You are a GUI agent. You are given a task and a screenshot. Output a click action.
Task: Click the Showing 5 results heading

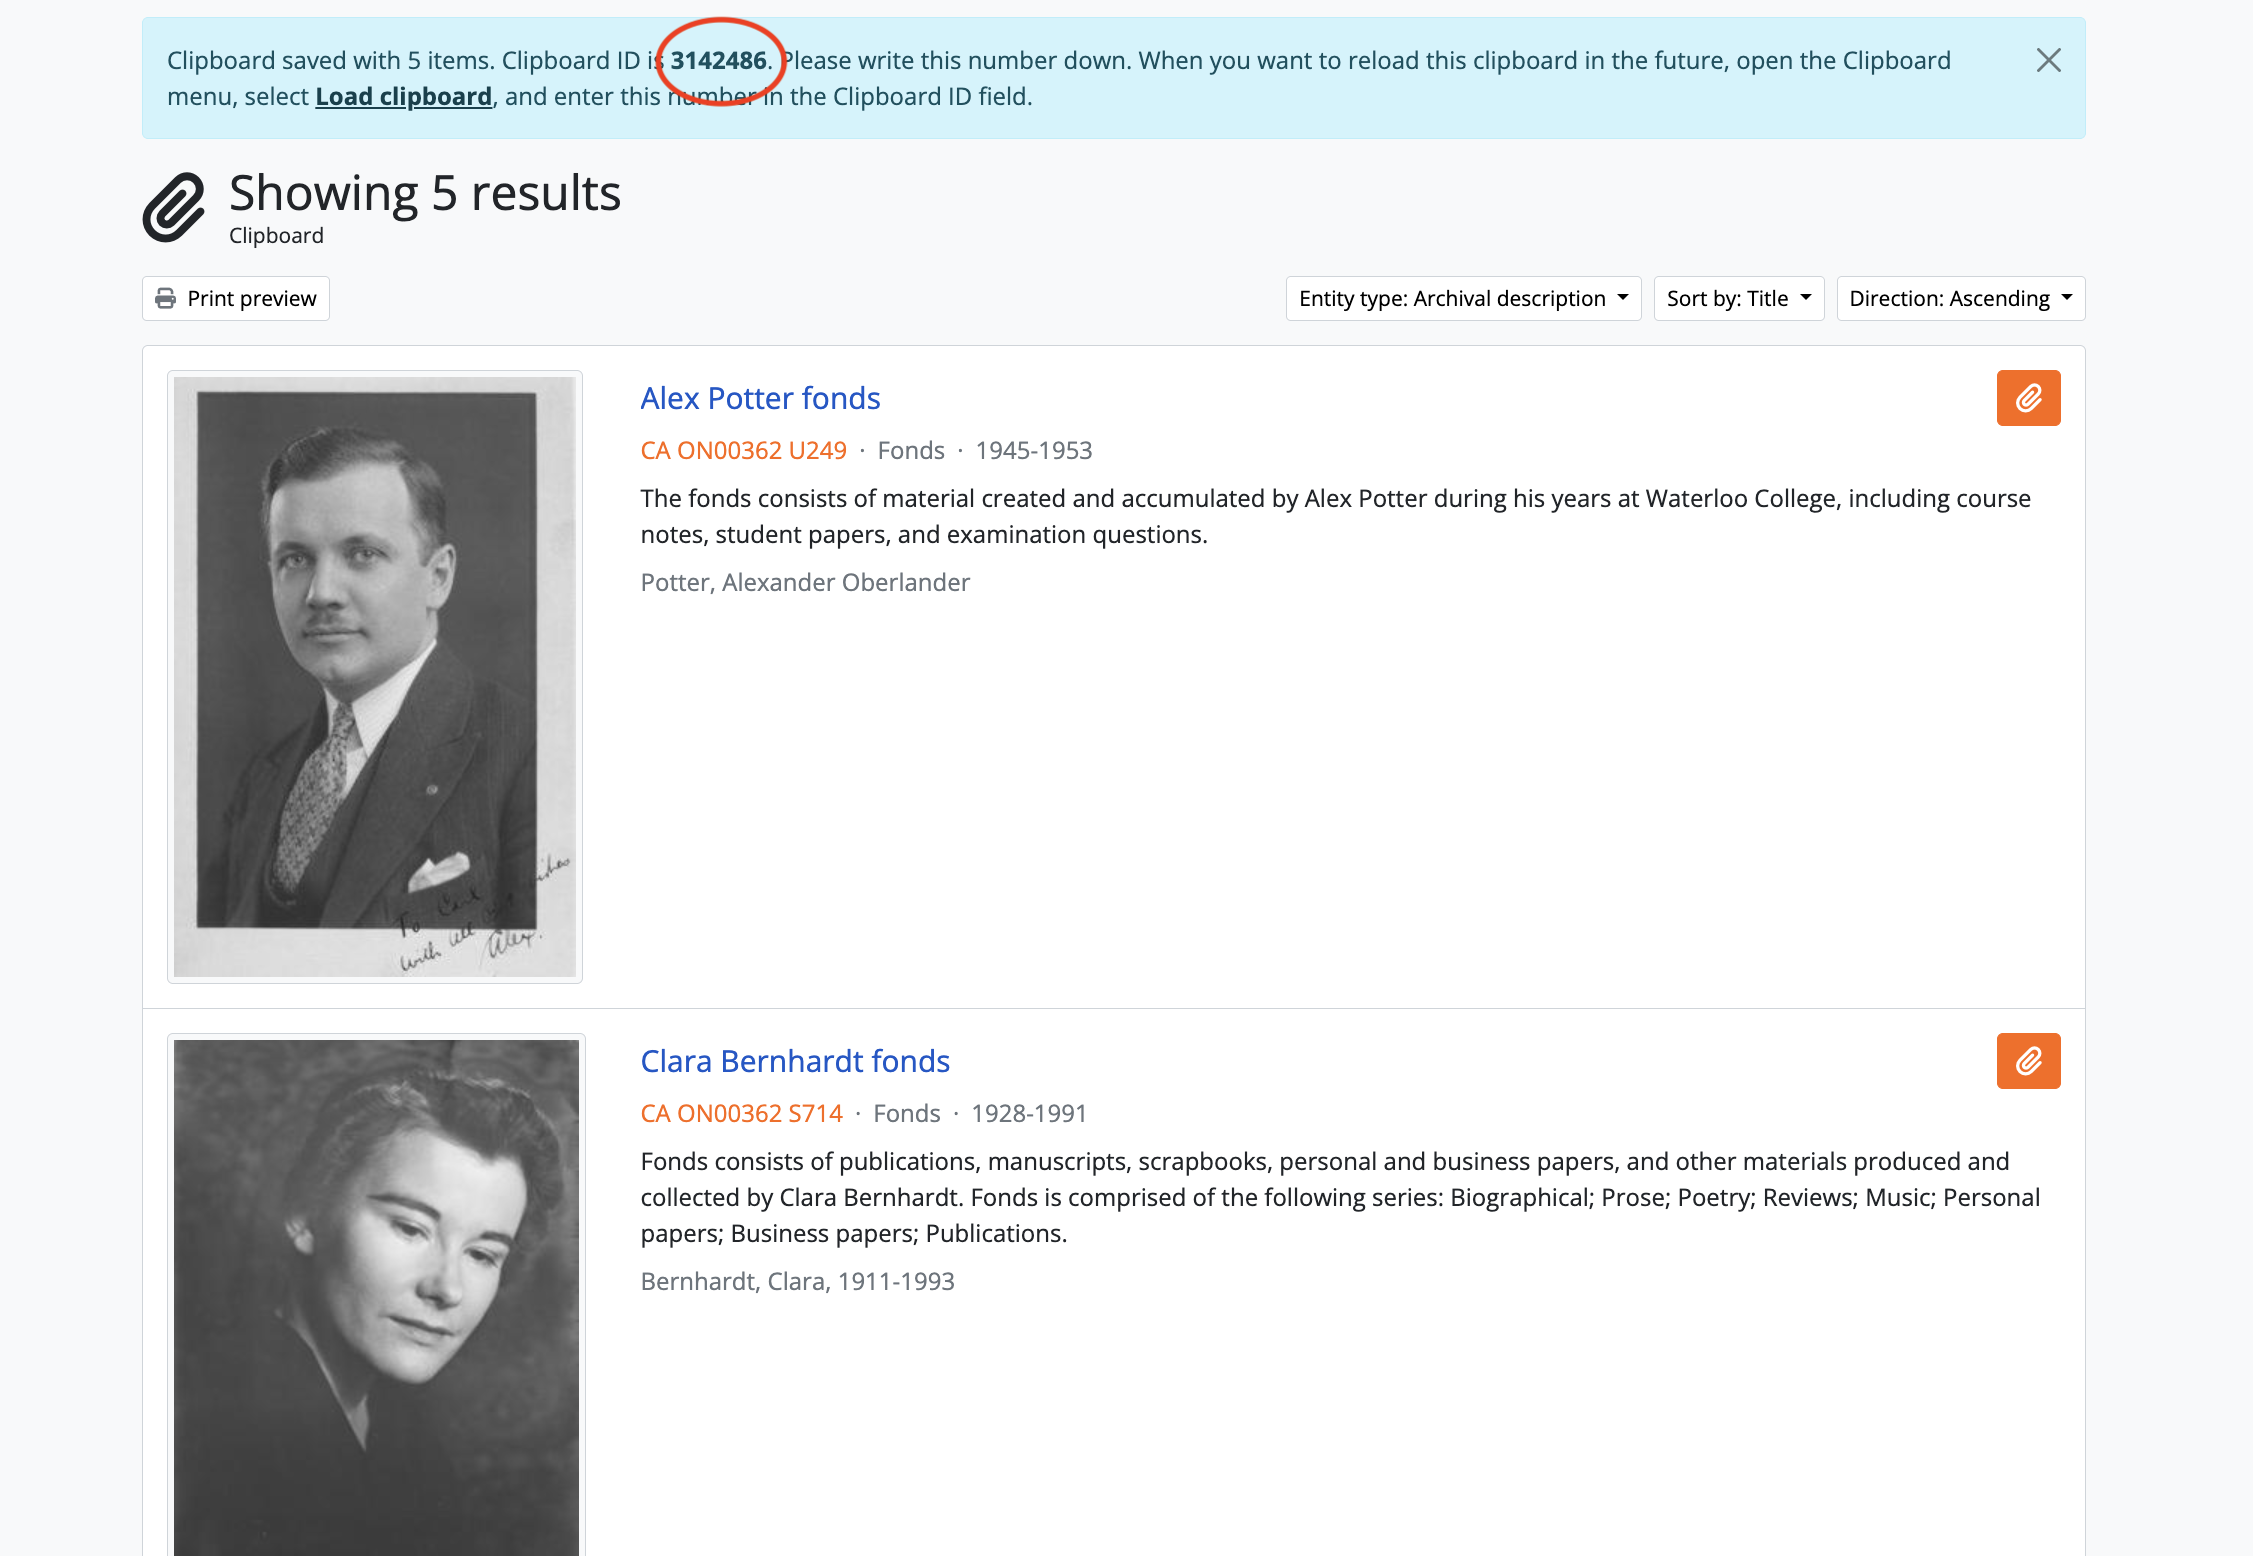(x=425, y=193)
